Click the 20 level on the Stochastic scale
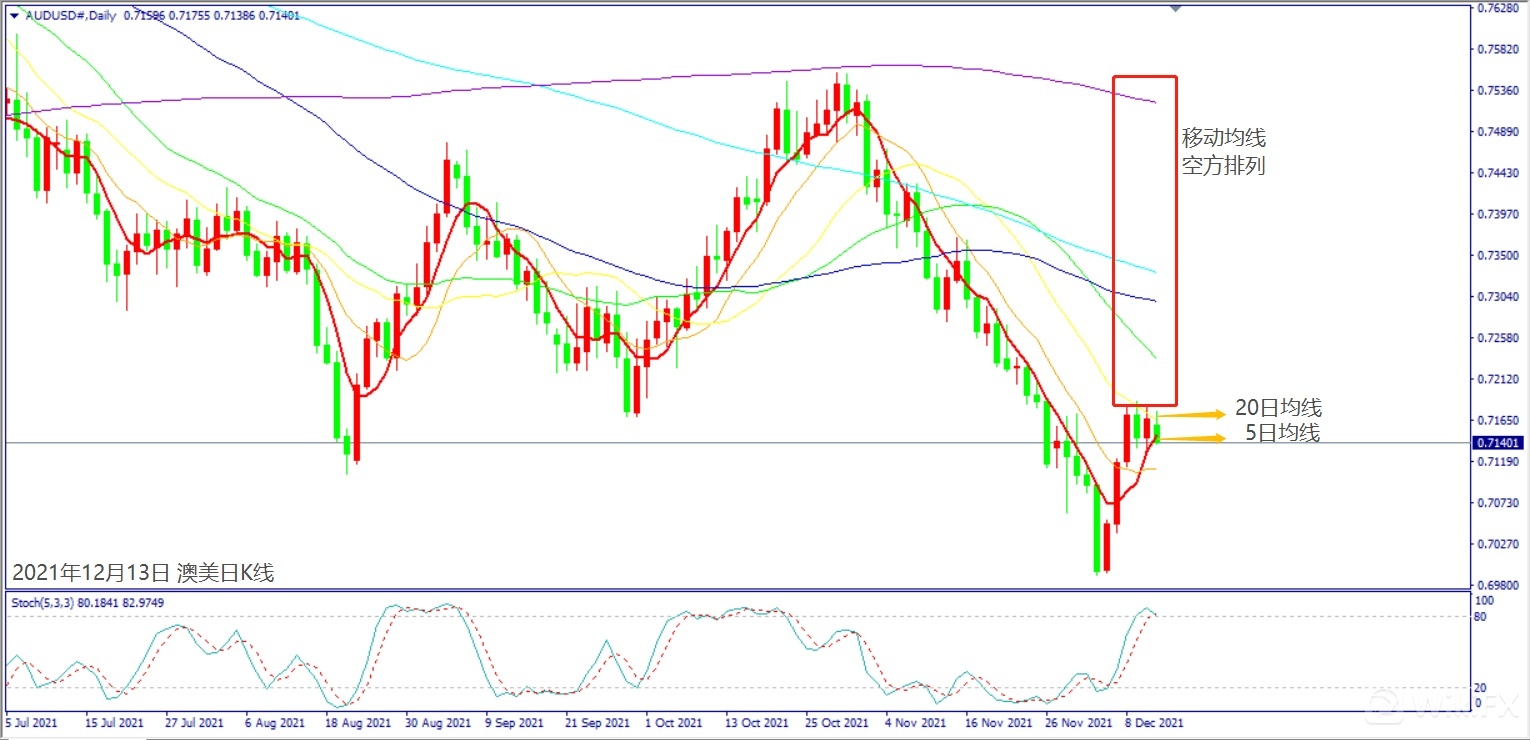Screen dimensions: 1530x740 pos(1486,687)
